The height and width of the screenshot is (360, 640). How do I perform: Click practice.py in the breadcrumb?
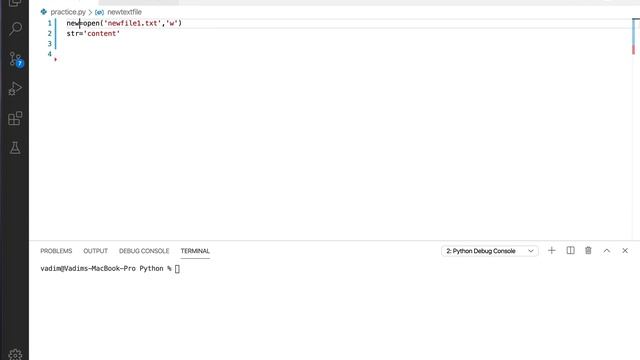tap(68, 12)
